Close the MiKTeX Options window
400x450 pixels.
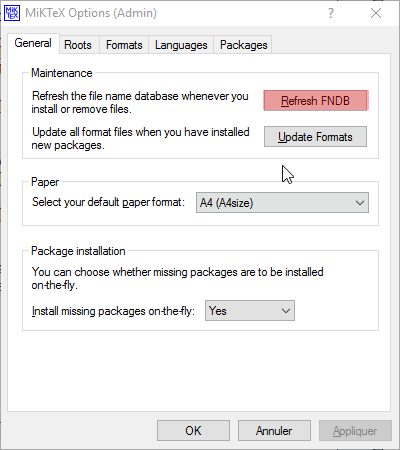pyautogui.click(x=376, y=13)
